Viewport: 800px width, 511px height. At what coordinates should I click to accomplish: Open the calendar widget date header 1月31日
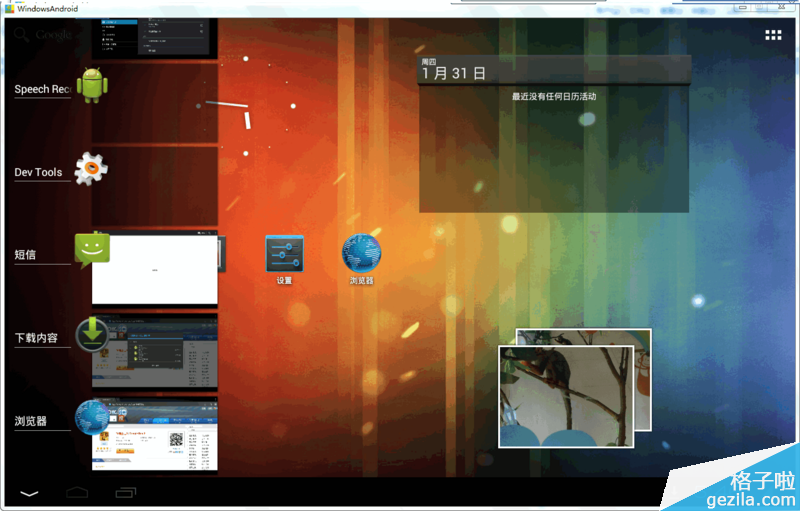pyautogui.click(x=554, y=70)
